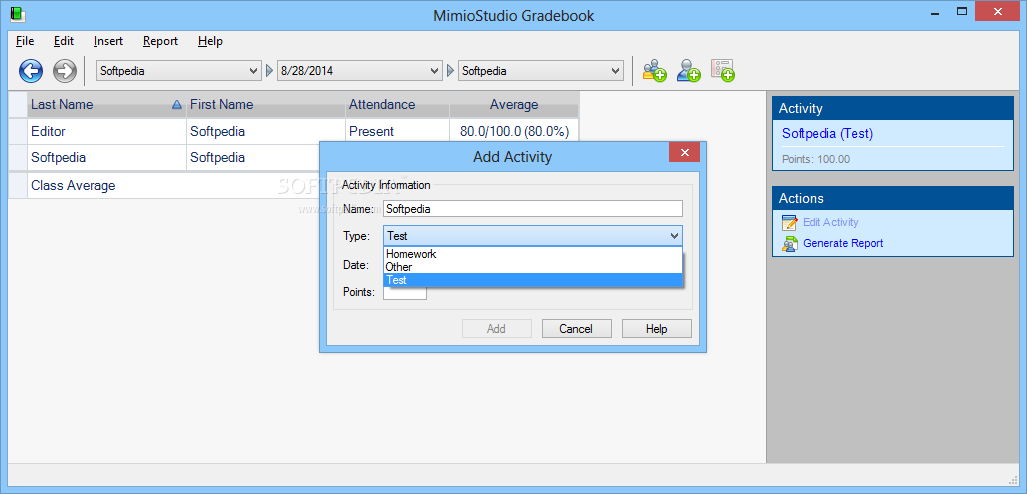Image resolution: width=1027 pixels, height=494 pixels.
Task: Open the Edit menu
Action: pos(64,41)
